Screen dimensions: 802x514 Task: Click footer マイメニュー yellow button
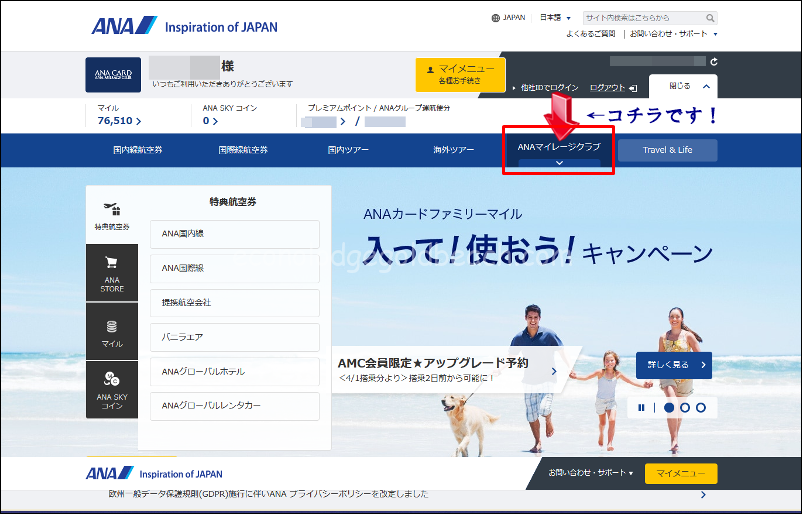pyautogui.click(x=681, y=474)
